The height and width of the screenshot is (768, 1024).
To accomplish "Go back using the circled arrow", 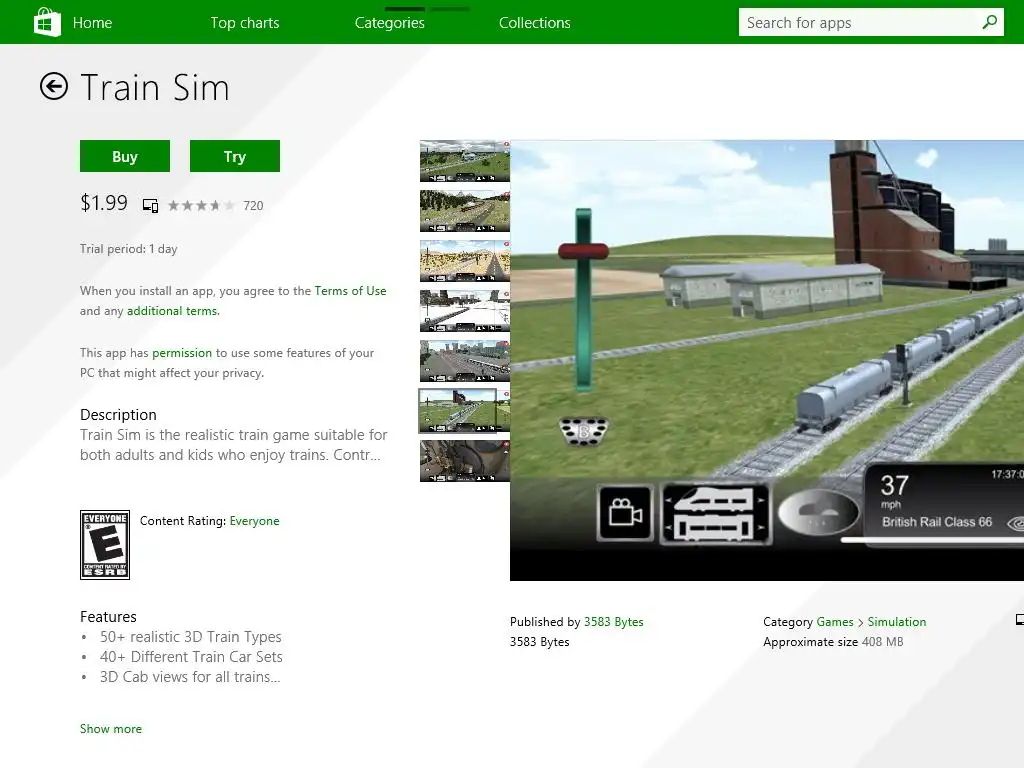I will click(54, 86).
